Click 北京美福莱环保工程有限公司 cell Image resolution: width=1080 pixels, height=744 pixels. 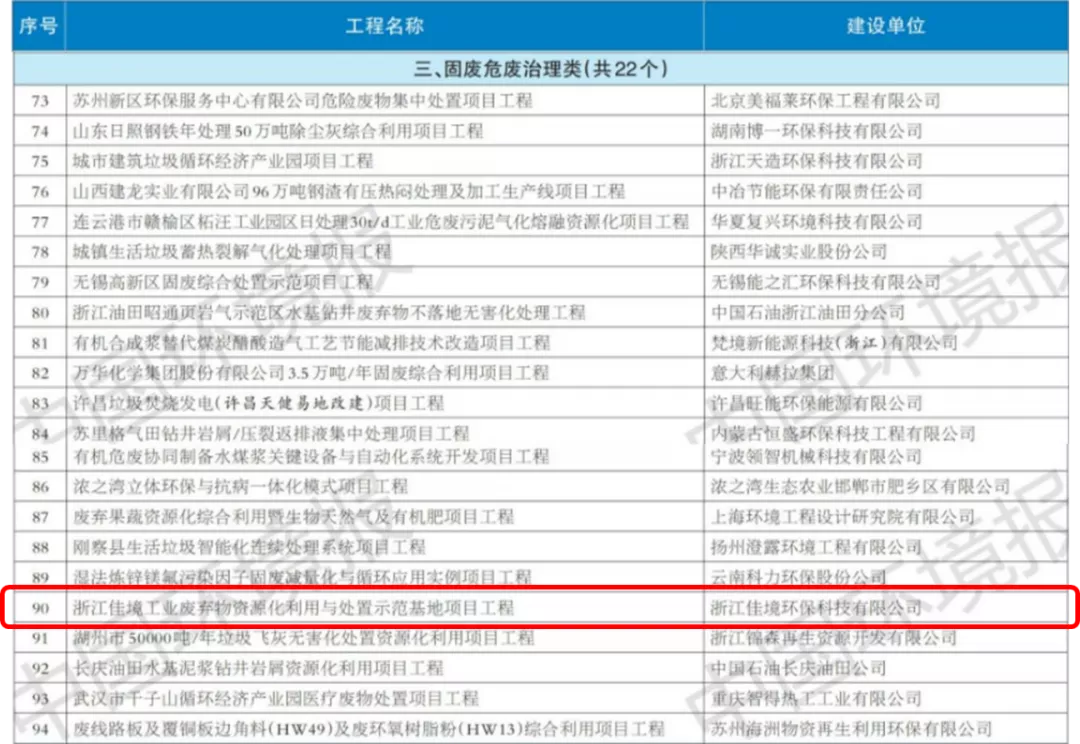pyautogui.click(x=825, y=101)
